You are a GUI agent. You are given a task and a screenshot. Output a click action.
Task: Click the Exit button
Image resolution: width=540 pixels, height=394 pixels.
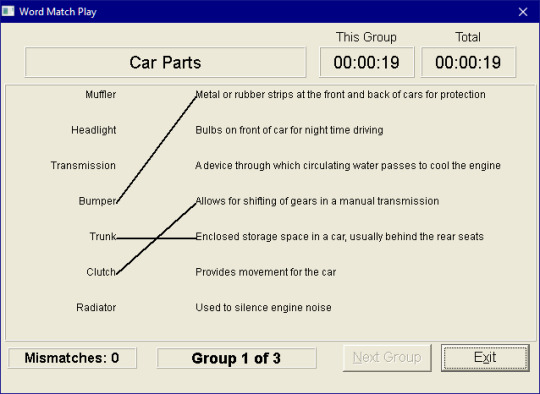click(485, 357)
